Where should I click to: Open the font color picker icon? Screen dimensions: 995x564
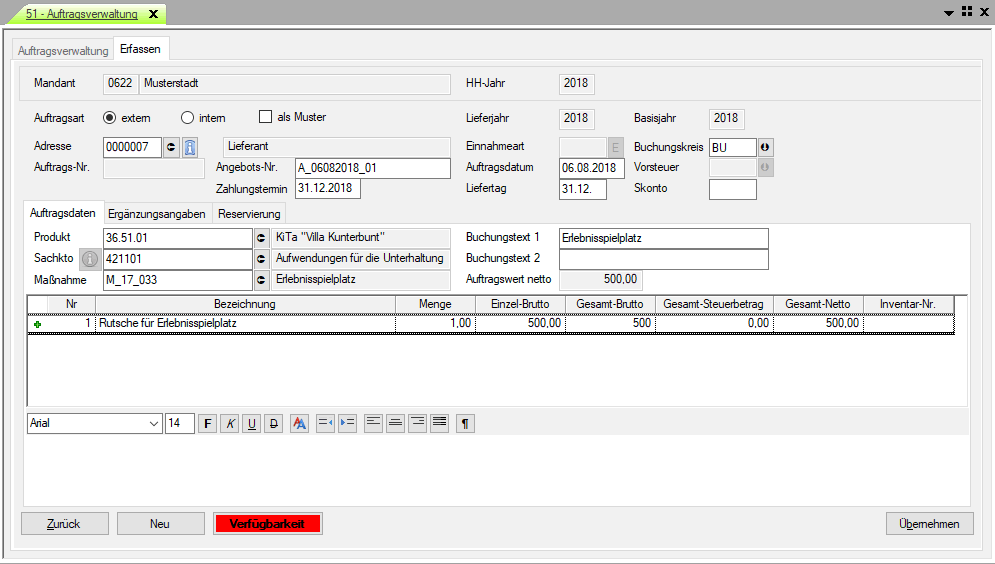299,423
